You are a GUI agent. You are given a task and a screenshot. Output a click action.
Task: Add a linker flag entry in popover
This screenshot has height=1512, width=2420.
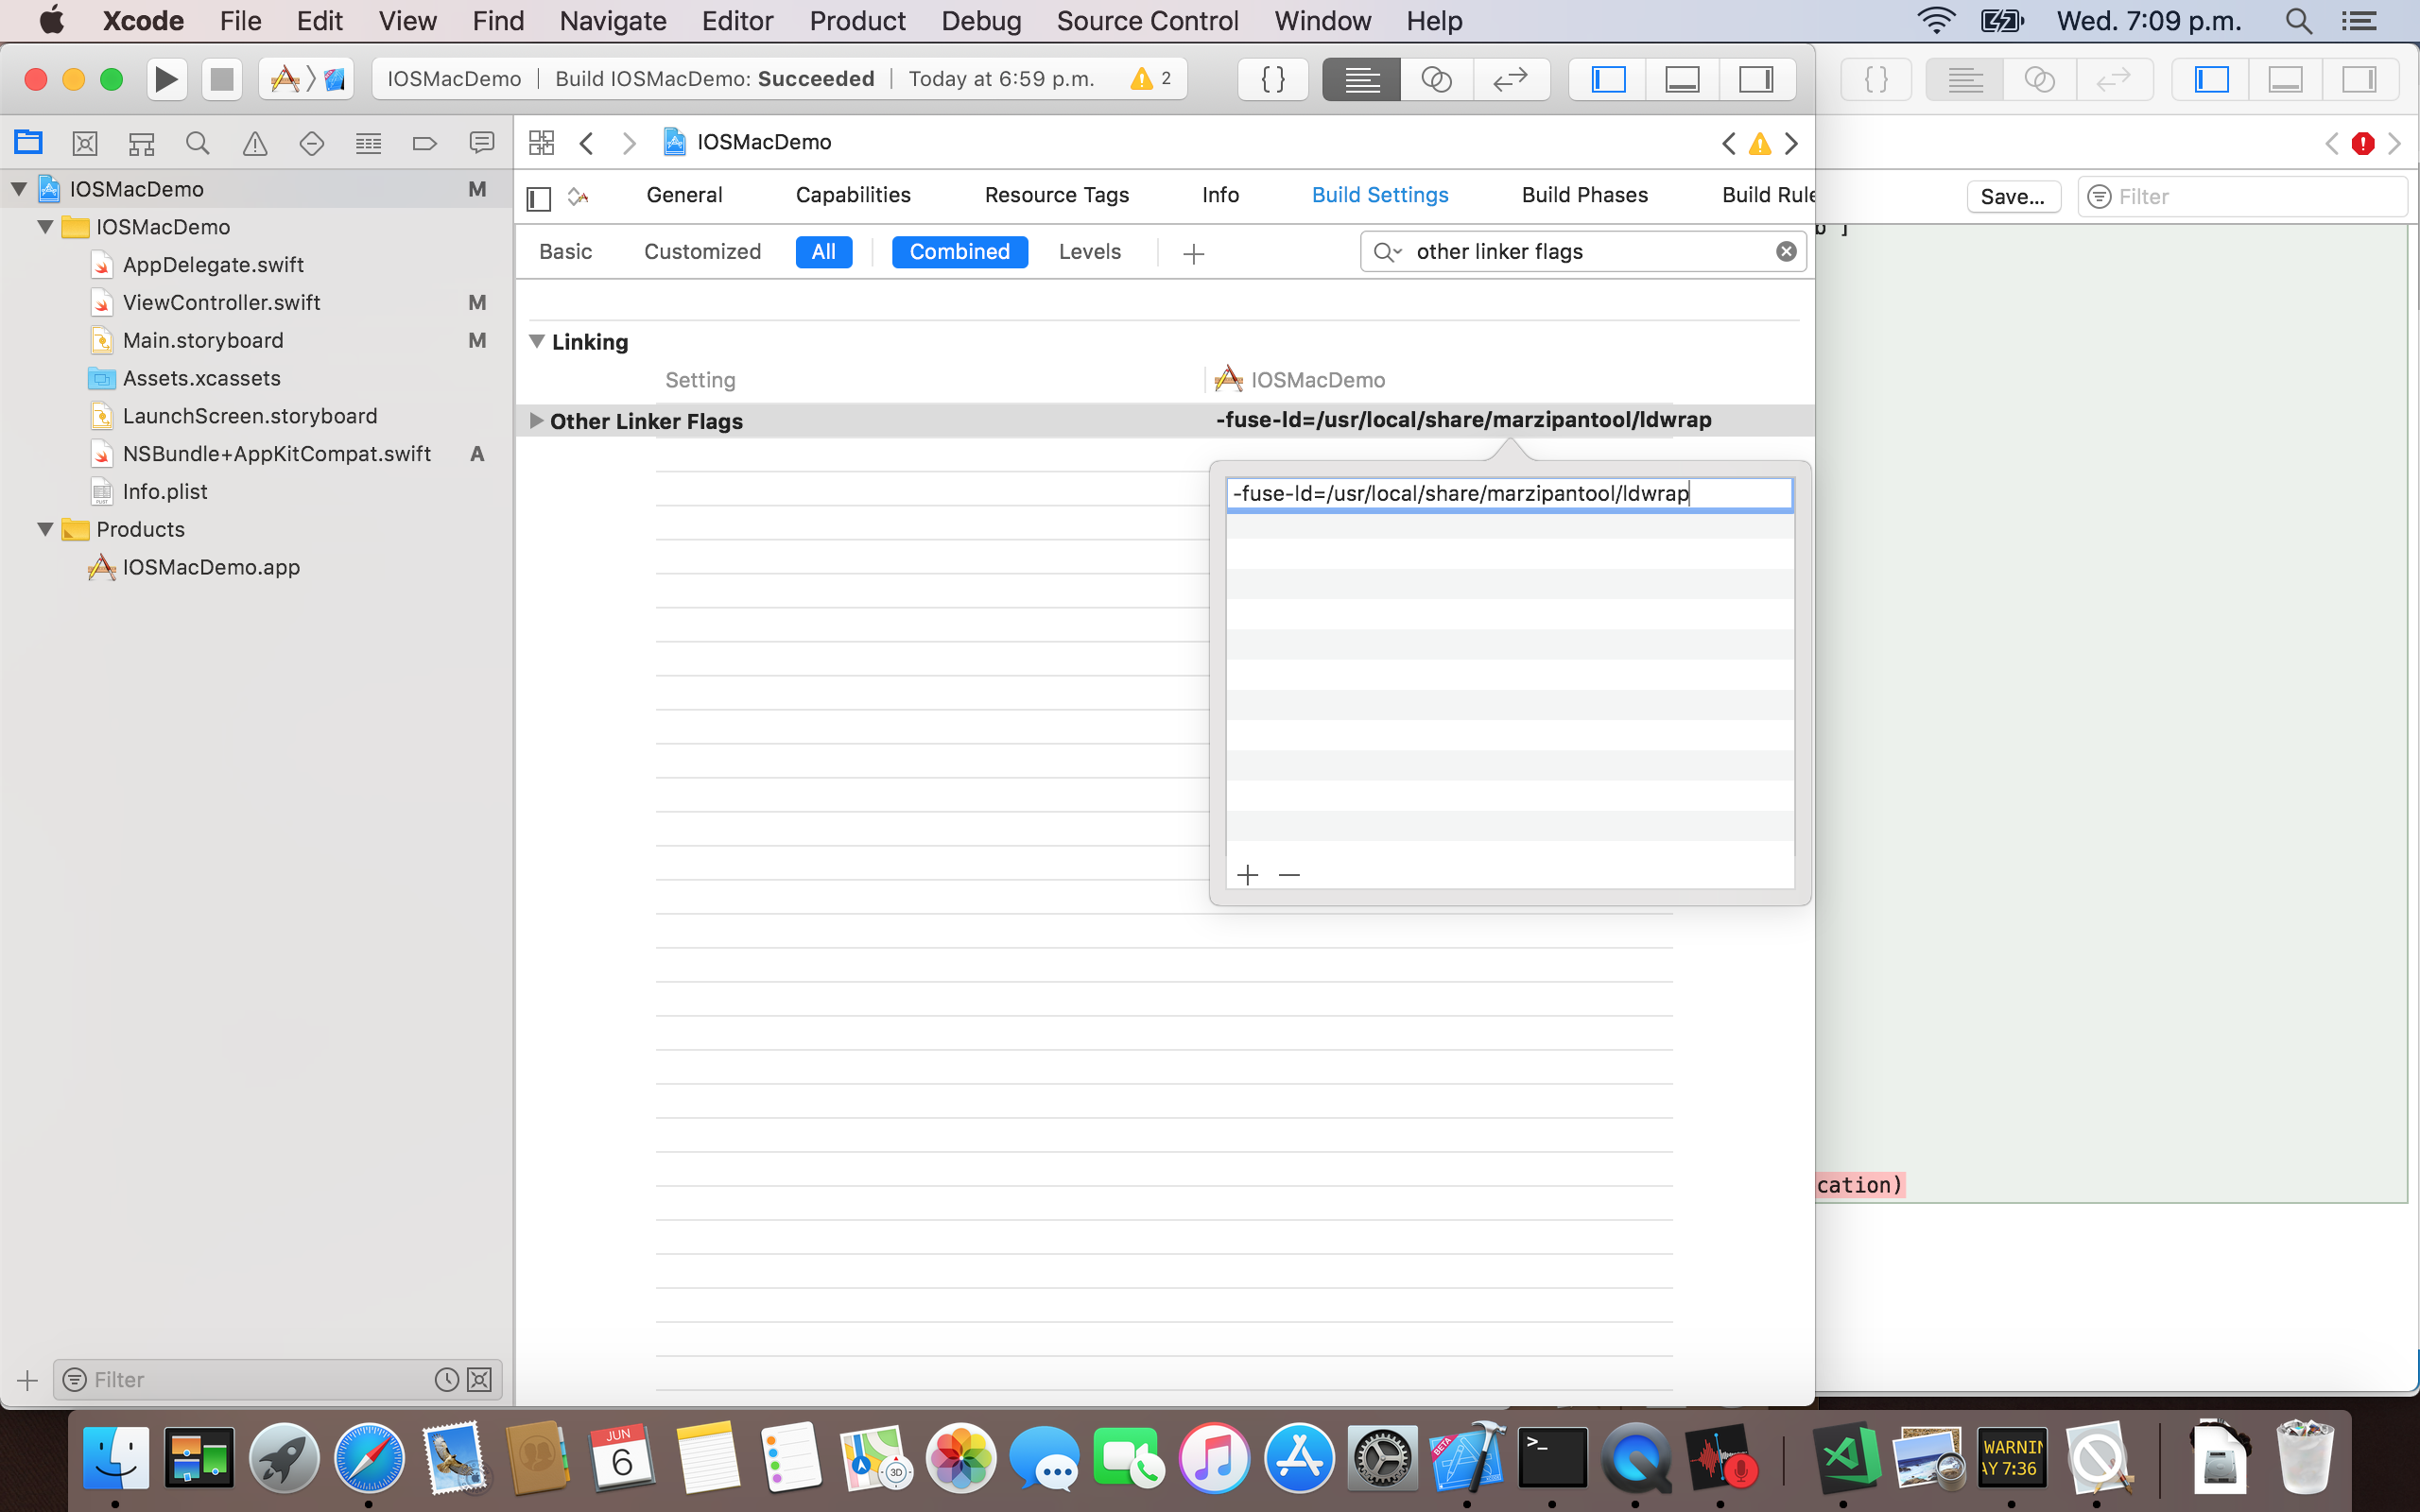[x=1247, y=875]
